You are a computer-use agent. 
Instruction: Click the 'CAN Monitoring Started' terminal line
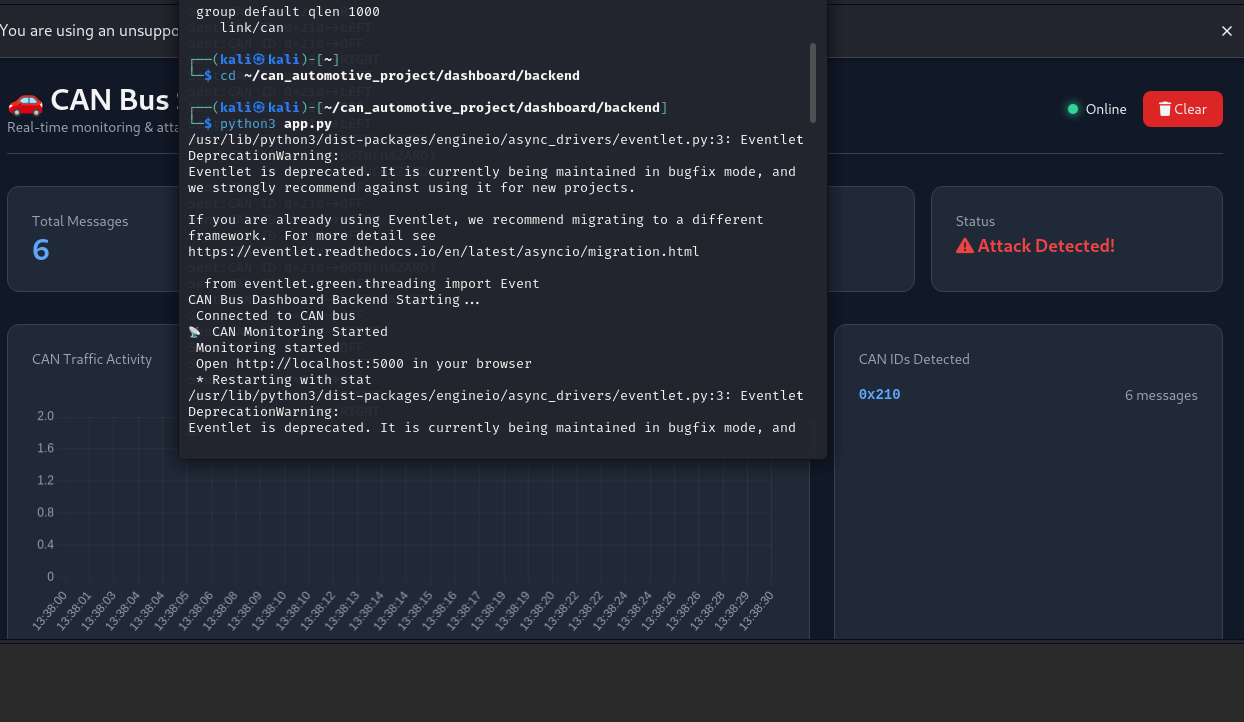300,331
